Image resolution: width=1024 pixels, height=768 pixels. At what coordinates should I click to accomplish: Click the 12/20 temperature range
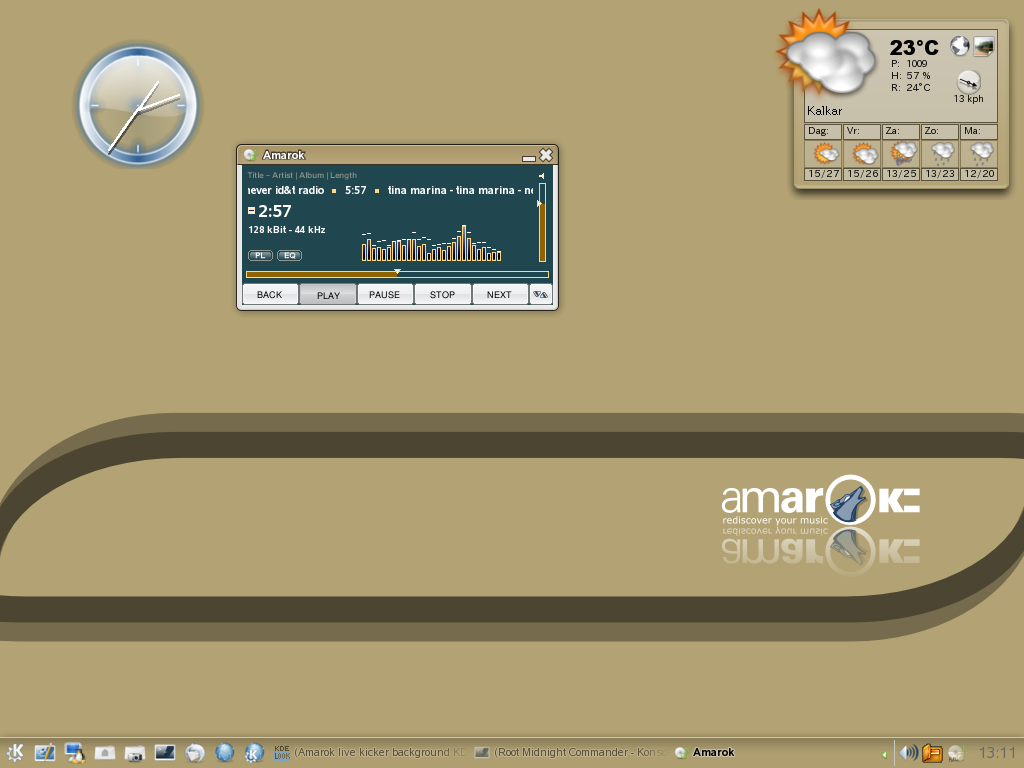pos(979,174)
